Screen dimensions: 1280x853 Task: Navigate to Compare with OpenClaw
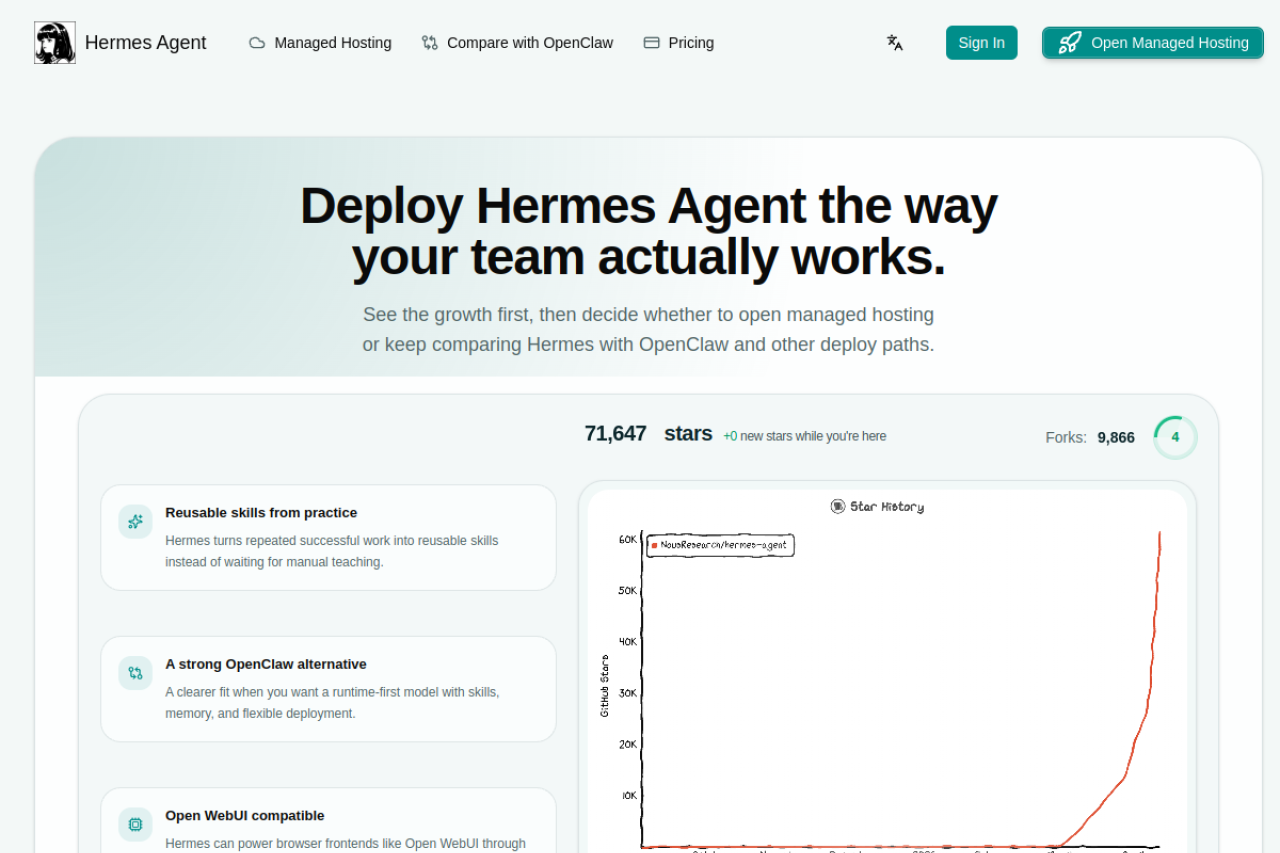[x=530, y=42]
